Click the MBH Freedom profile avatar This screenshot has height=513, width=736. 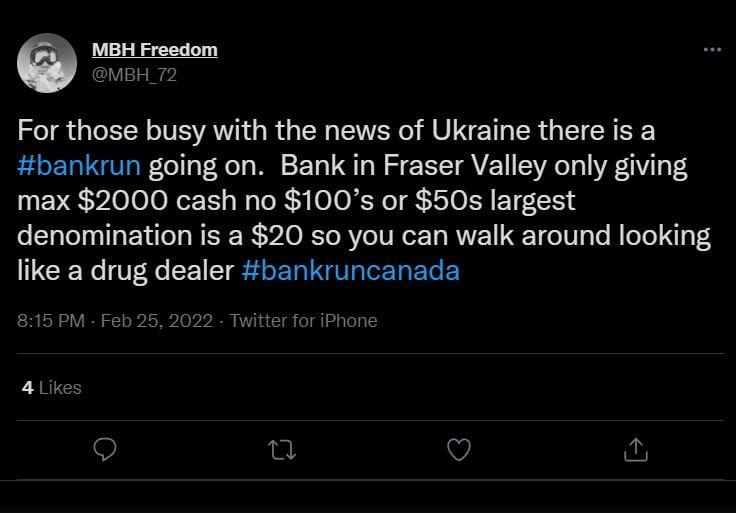coord(47,62)
